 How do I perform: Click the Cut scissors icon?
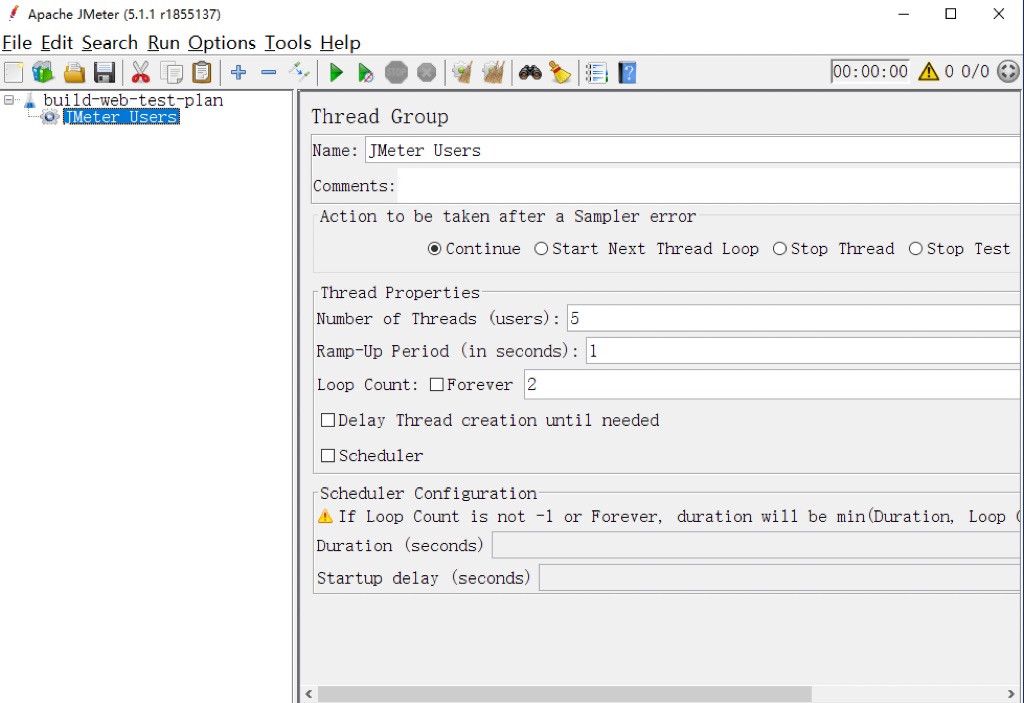(140, 72)
